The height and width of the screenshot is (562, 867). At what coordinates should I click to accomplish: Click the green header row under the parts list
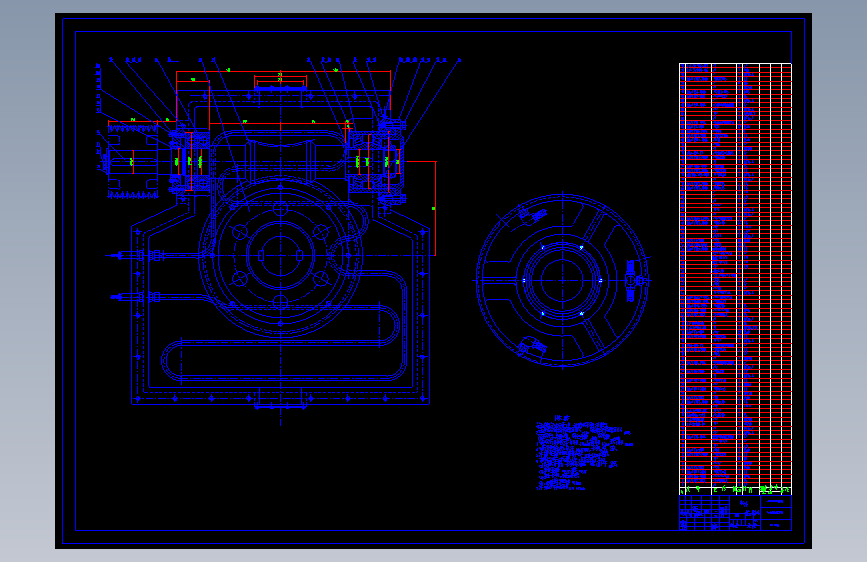[x=735, y=490]
